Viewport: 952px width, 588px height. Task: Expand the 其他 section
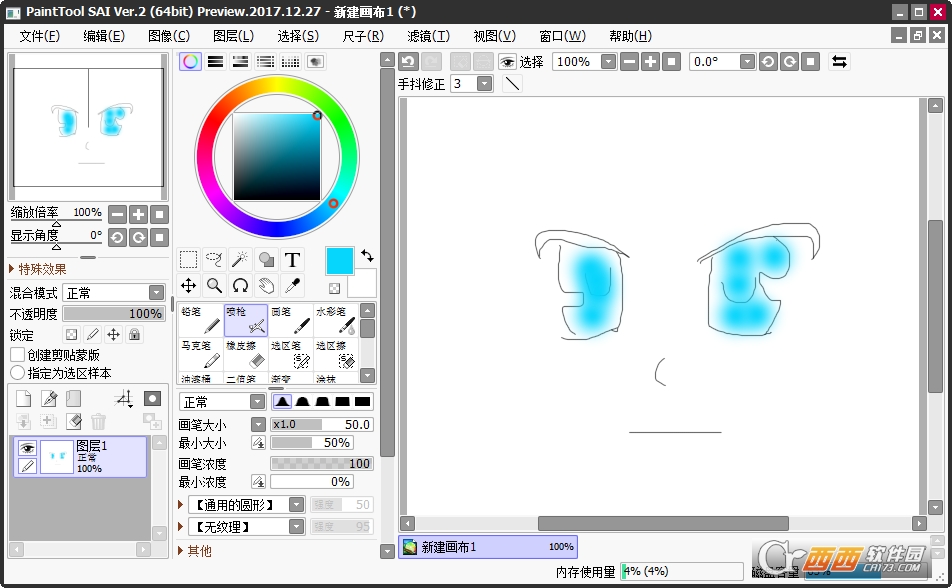(x=195, y=551)
